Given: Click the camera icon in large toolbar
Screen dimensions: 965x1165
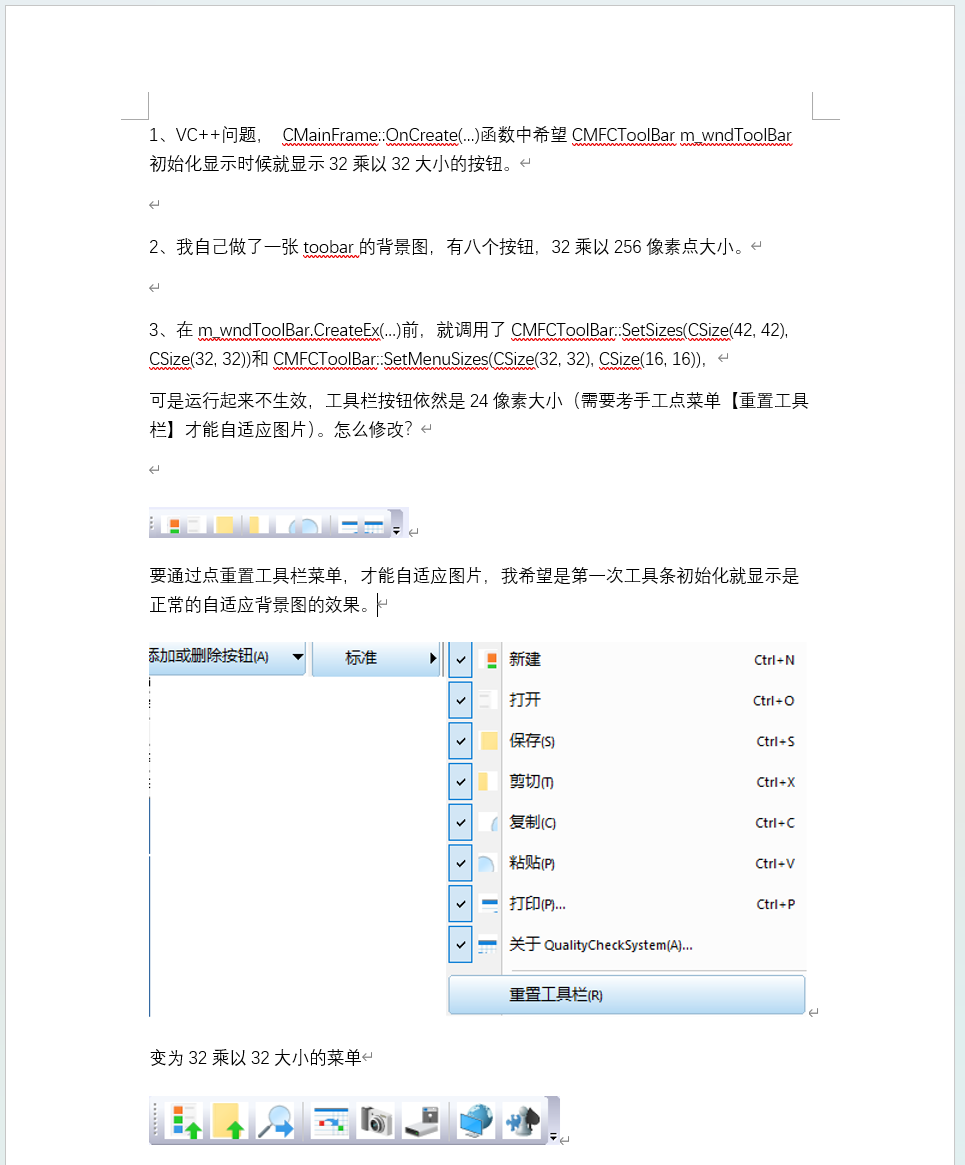Looking at the screenshot, I should [376, 1120].
